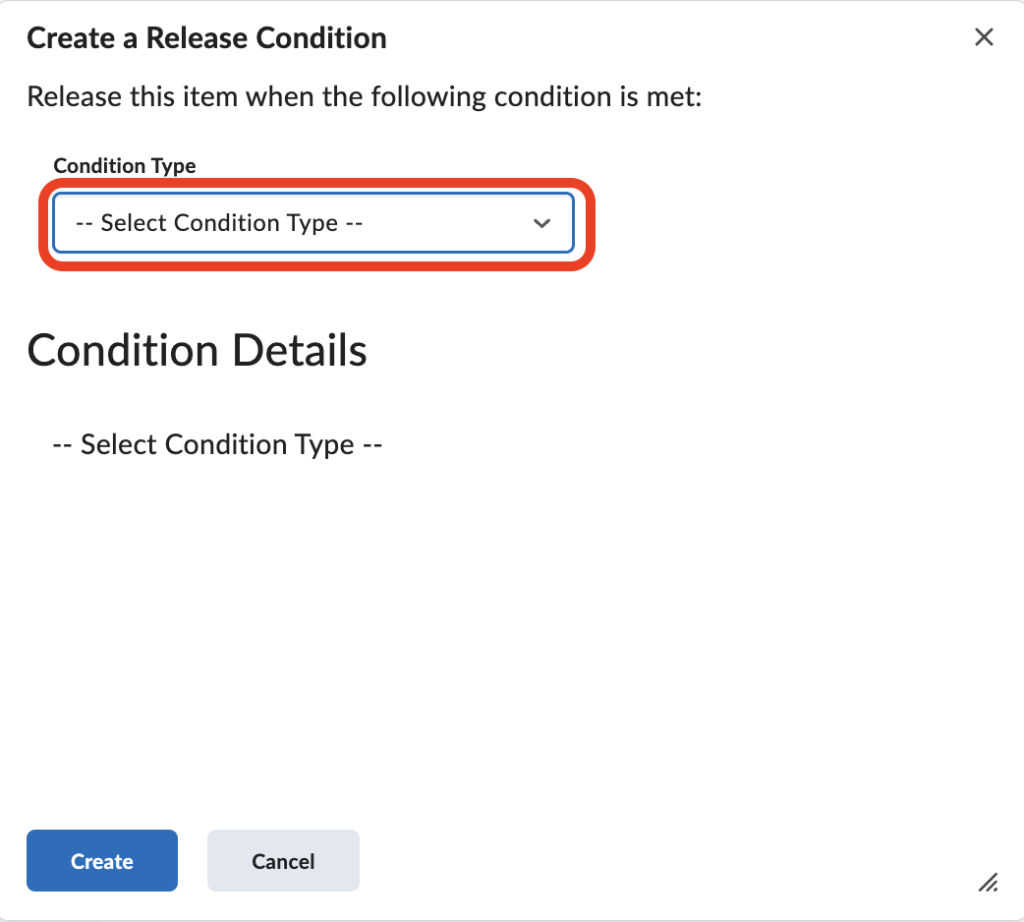The height and width of the screenshot is (922, 1024).
Task: Click the highlighted condition type selector
Action: [313, 223]
